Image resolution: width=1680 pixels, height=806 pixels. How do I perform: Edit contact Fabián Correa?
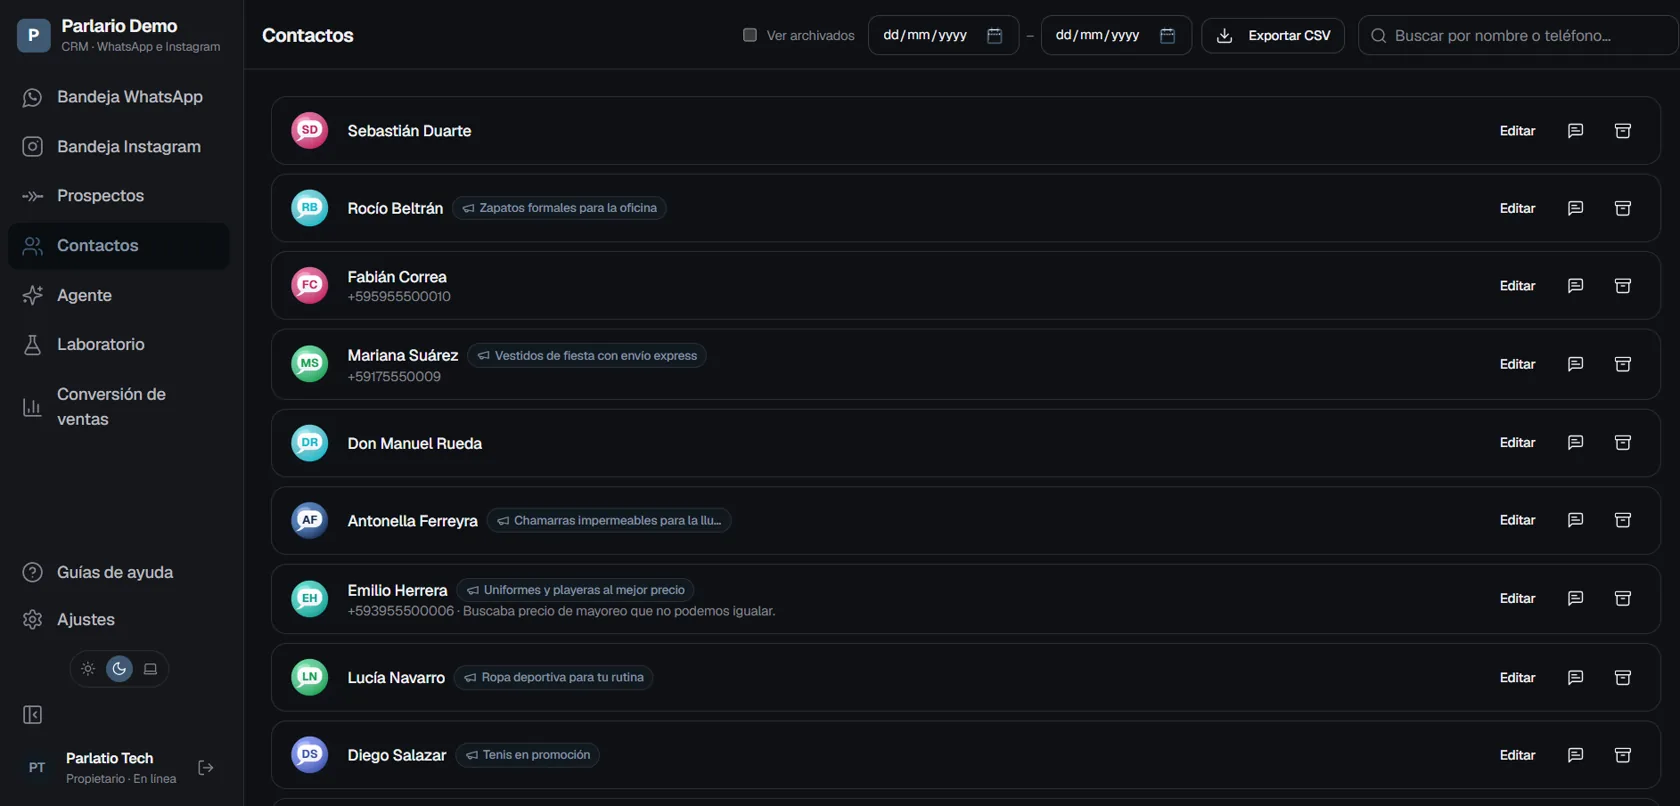[x=1517, y=286]
